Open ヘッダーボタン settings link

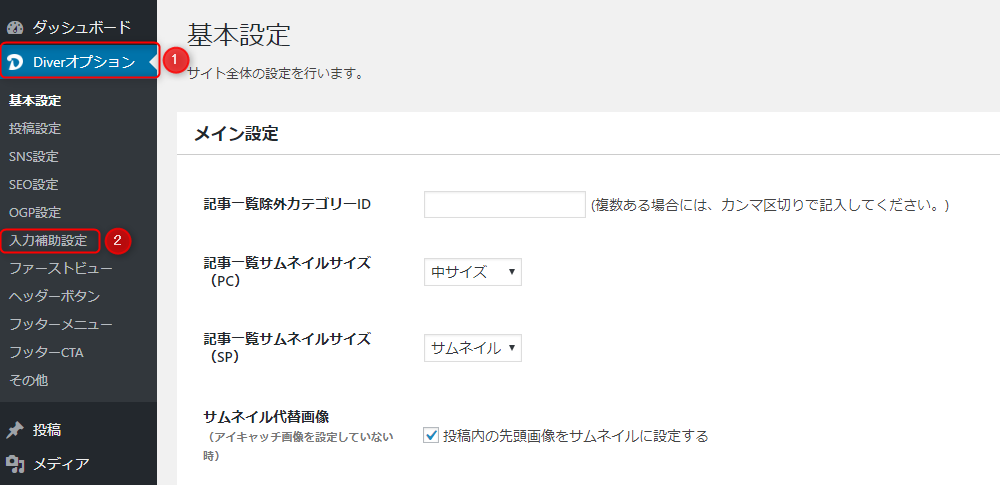click(54, 297)
